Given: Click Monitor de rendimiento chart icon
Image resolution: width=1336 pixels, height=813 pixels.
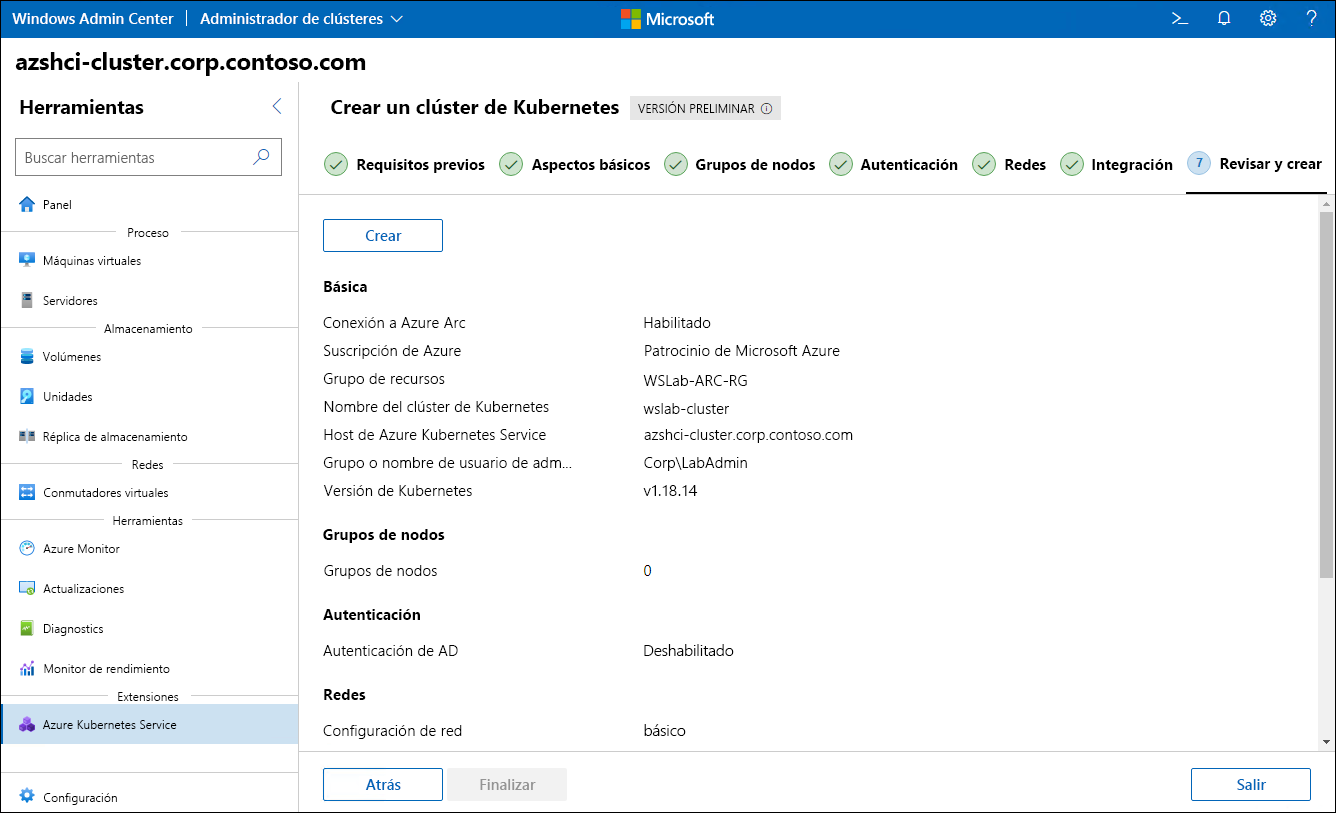Looking at the screenshot, I should (27, 669).
